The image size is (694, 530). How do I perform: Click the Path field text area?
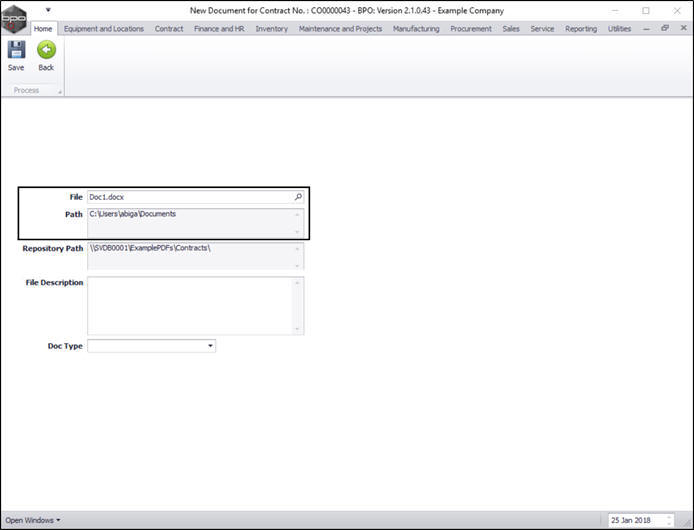[x=196, y=222]
